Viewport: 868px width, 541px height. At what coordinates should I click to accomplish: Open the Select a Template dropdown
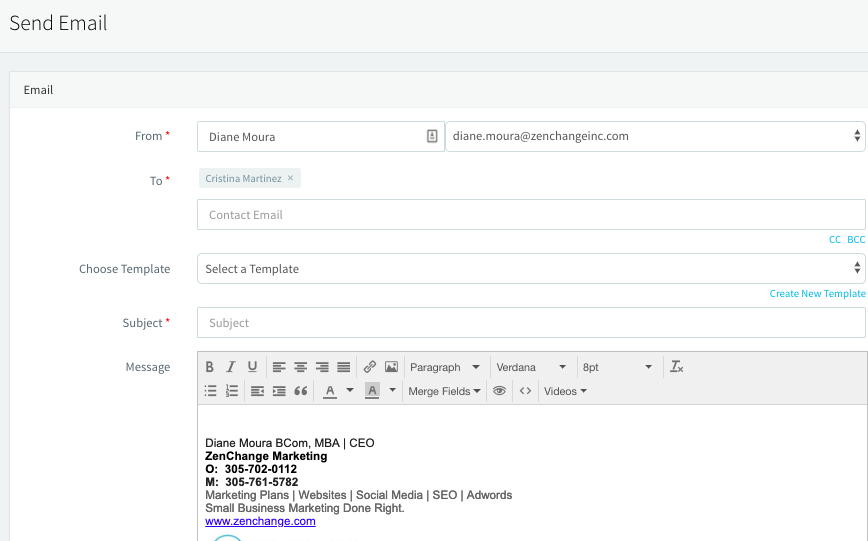click(531, 269)
